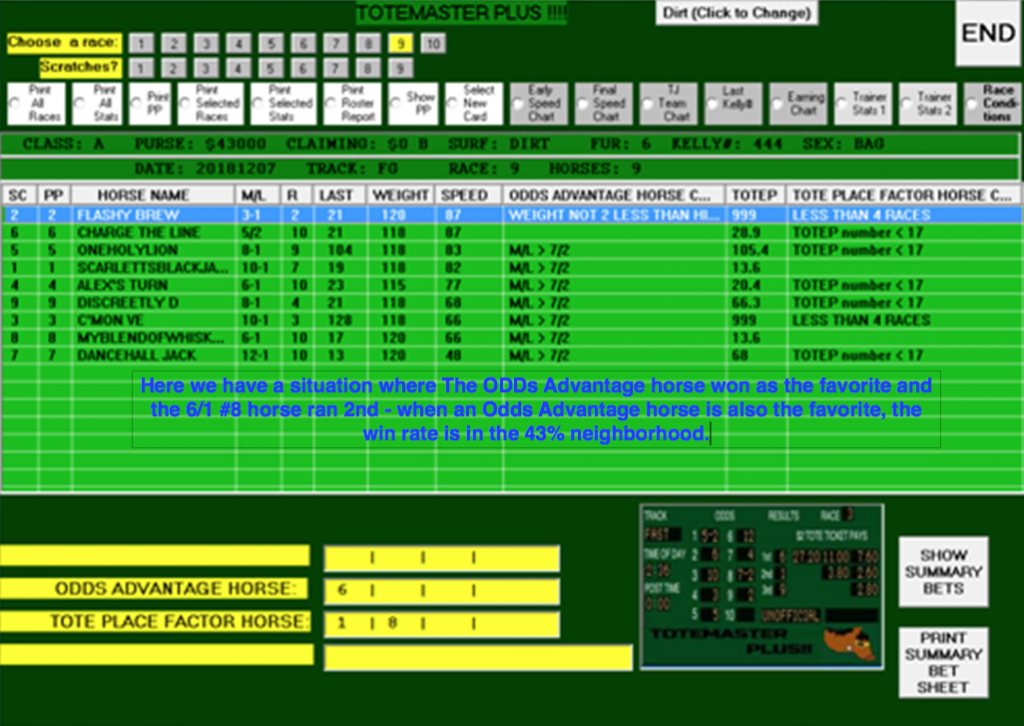This screenshot has height=726, width=1024.
Task: Click PRINT SUMMARY BET SHEET
Action: tap(944, 661)
